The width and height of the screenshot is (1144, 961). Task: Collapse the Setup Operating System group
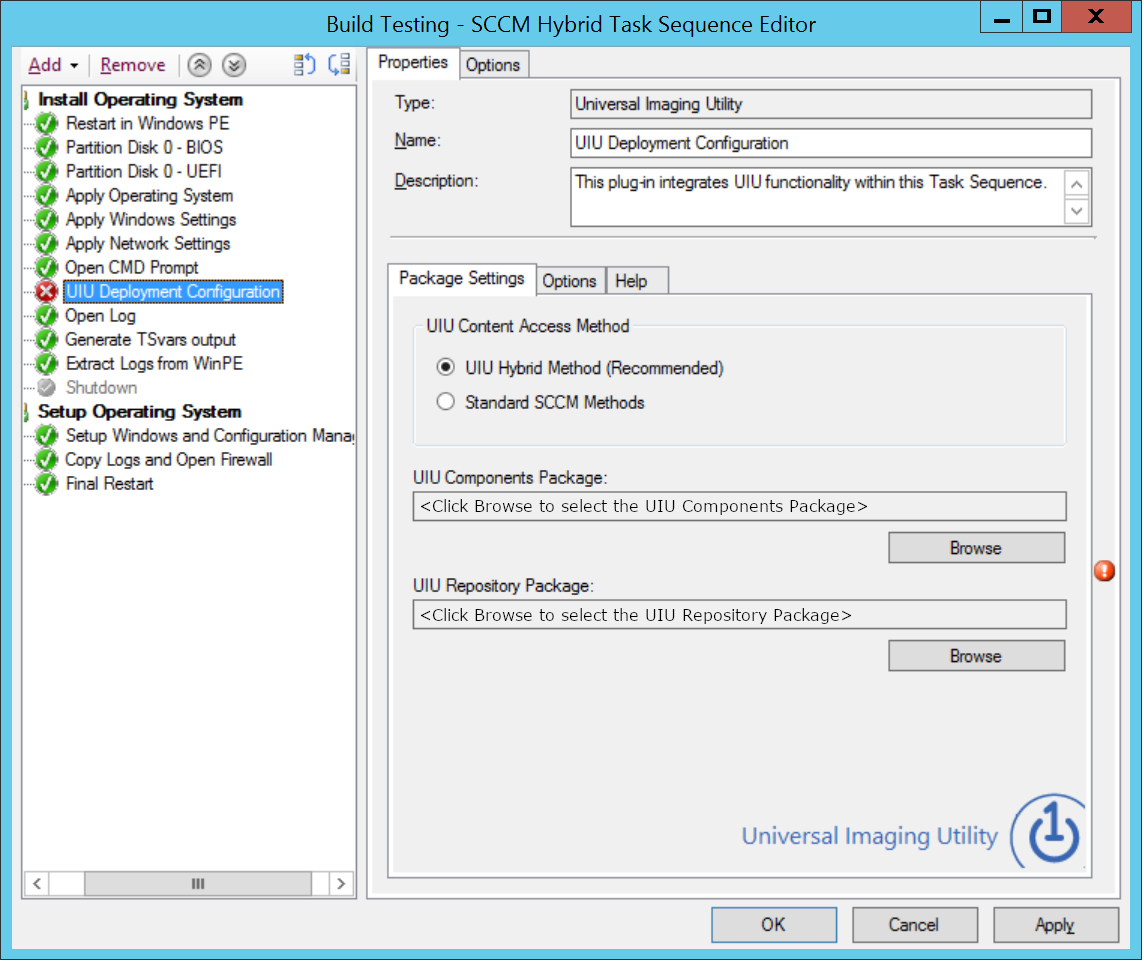(26, 412)
